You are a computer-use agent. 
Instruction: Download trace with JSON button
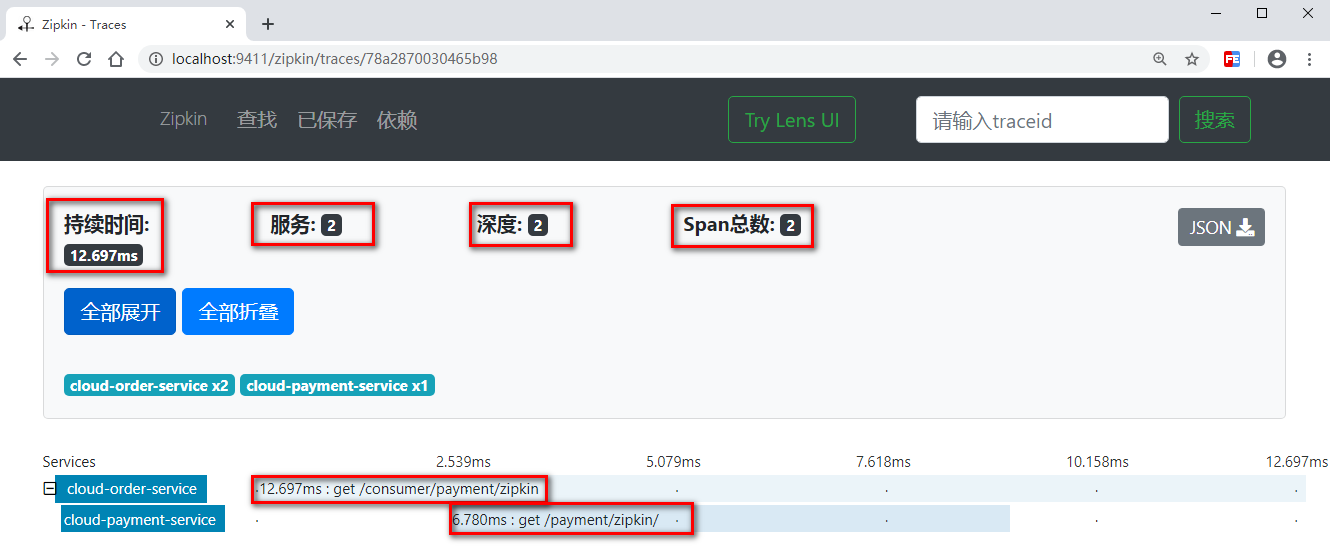1221,227
